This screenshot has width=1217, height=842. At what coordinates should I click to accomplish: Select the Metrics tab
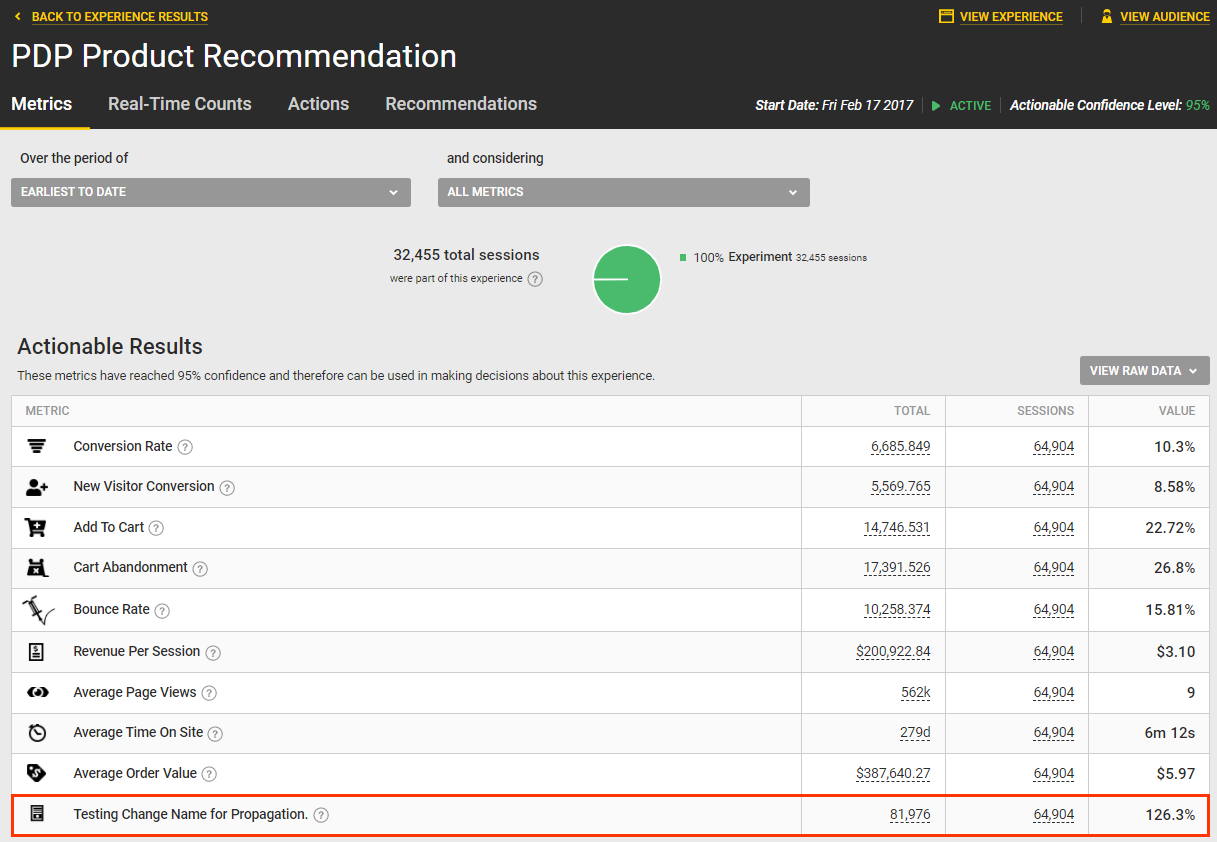(x=42, y=104)
